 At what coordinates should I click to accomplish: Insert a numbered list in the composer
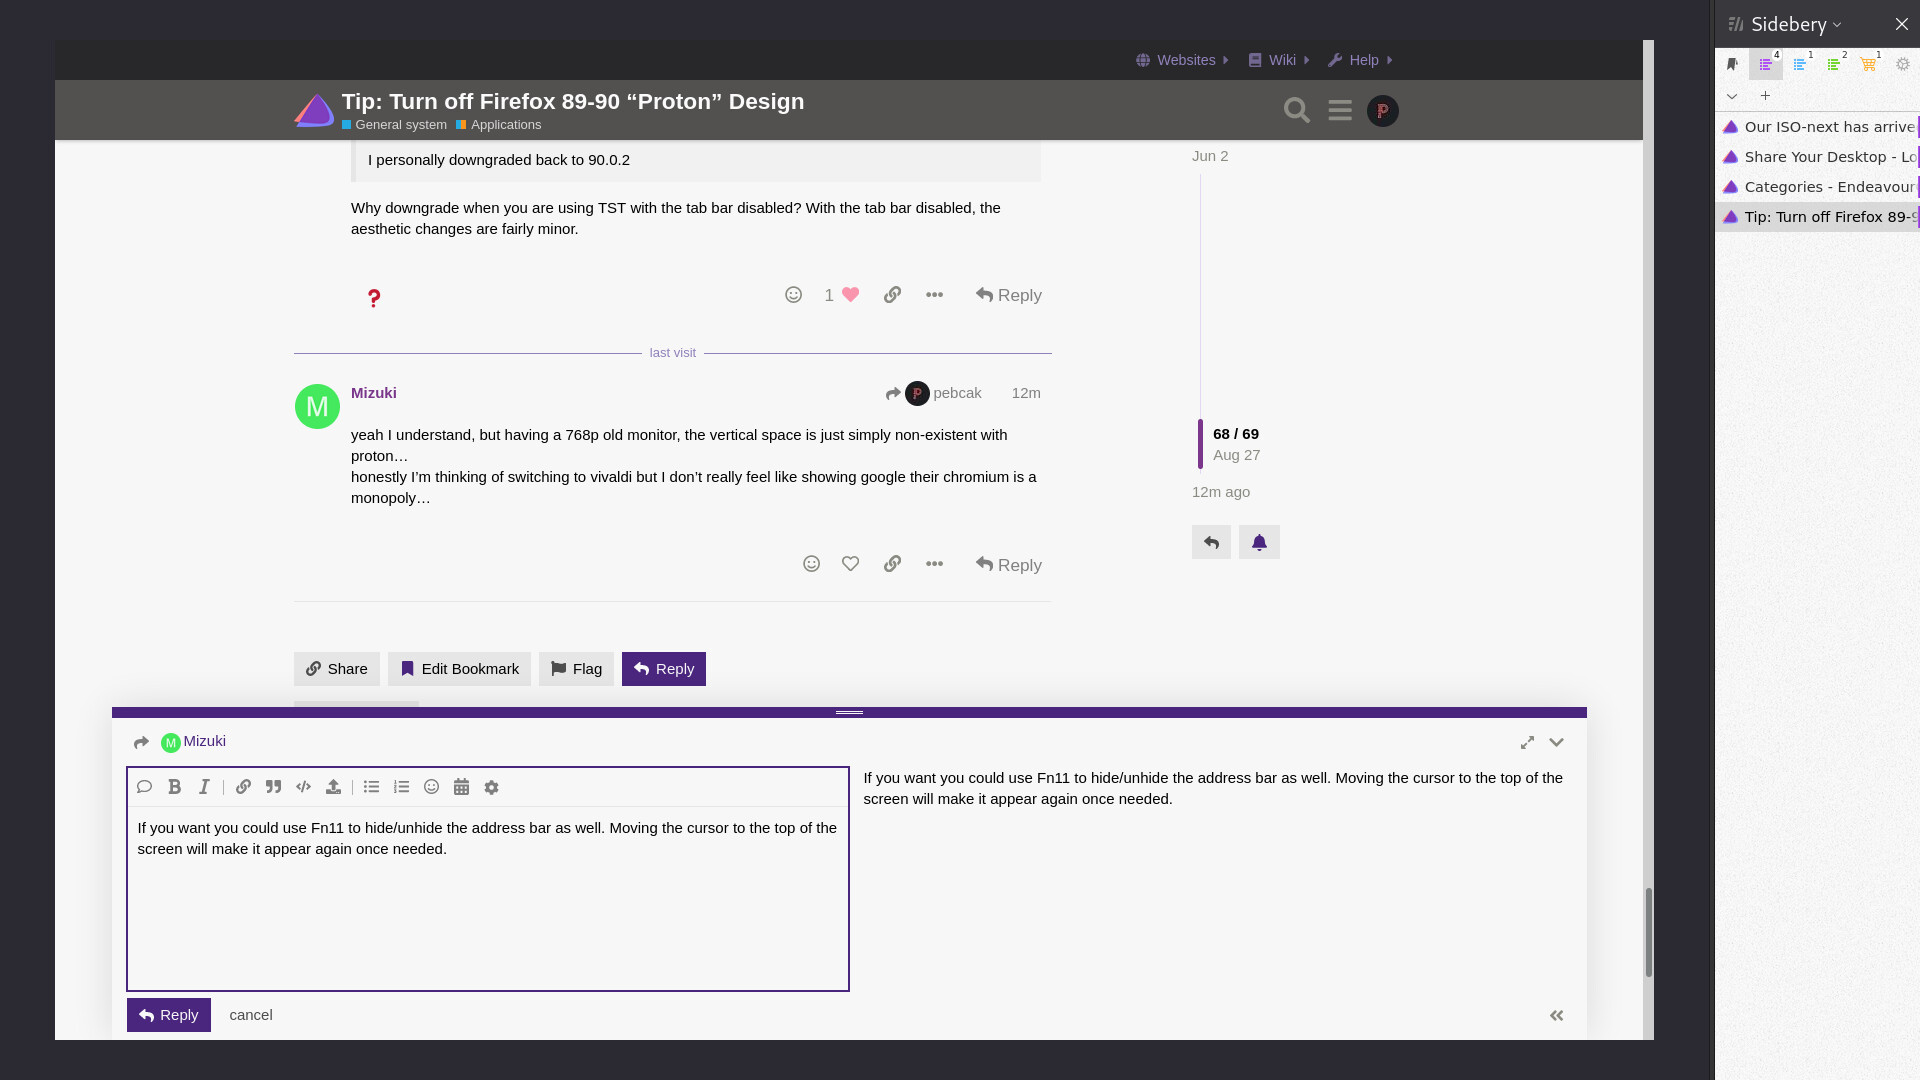(x=401, y=787)
